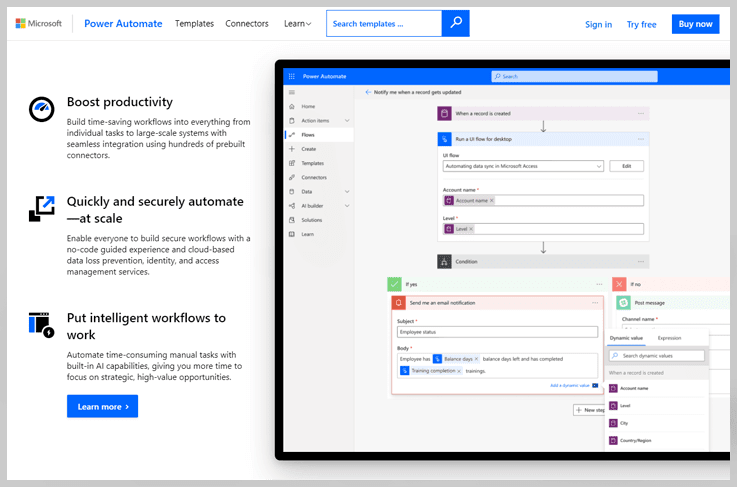Screen dimensions: 737x487
Task: Select Account name dynamic value item
Action: click(x=657, y=388)
